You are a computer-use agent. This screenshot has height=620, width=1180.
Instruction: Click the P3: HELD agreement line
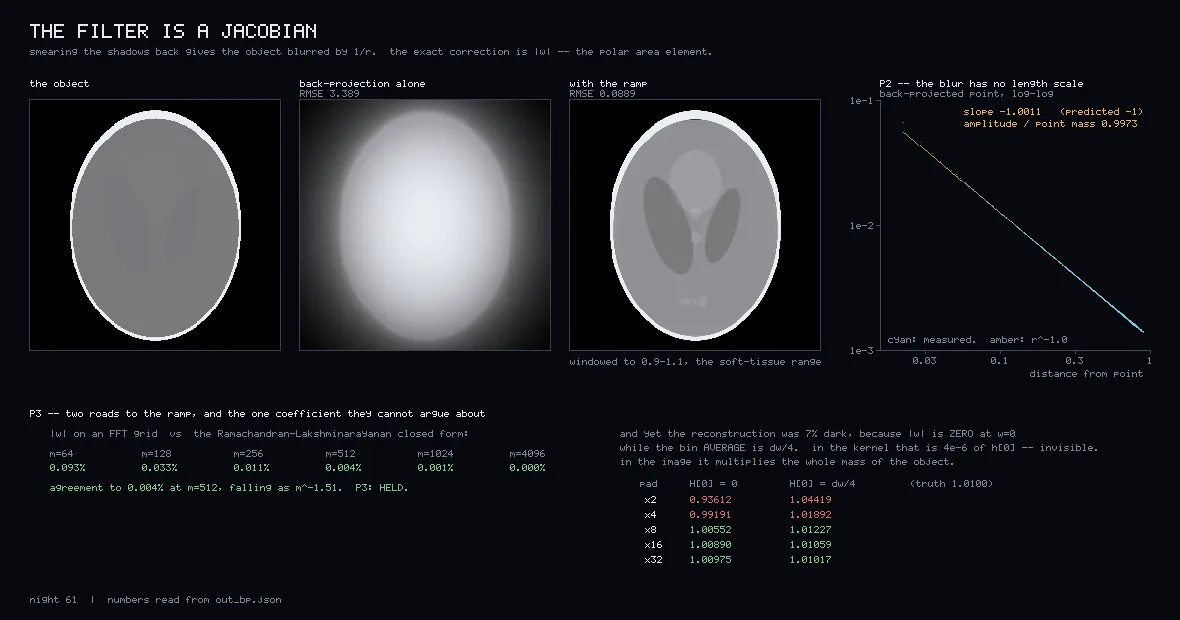[x=229, y=488]
